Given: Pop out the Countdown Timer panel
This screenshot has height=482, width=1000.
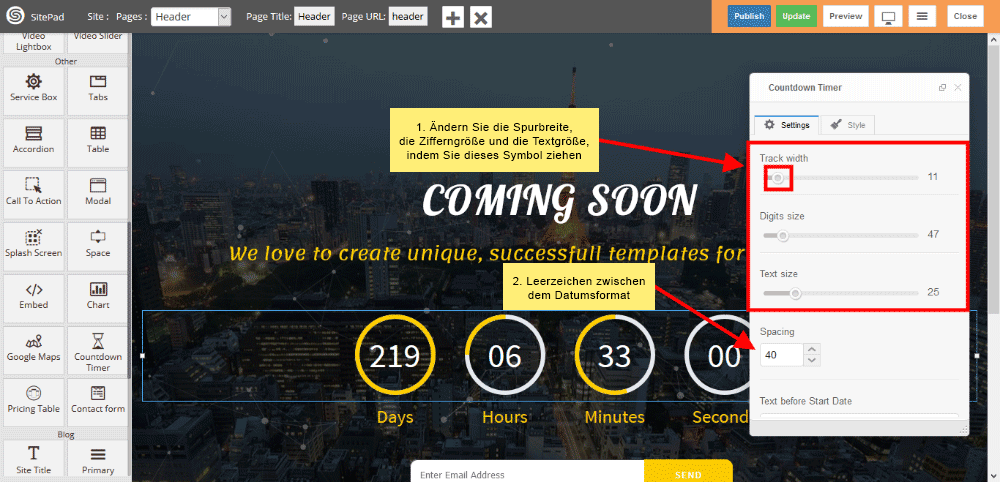Looking at the screenshot, I should (942, 88).
